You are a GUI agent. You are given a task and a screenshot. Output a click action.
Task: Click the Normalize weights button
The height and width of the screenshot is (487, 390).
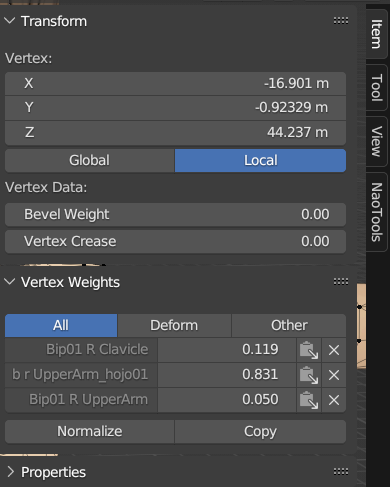point(90,431)
